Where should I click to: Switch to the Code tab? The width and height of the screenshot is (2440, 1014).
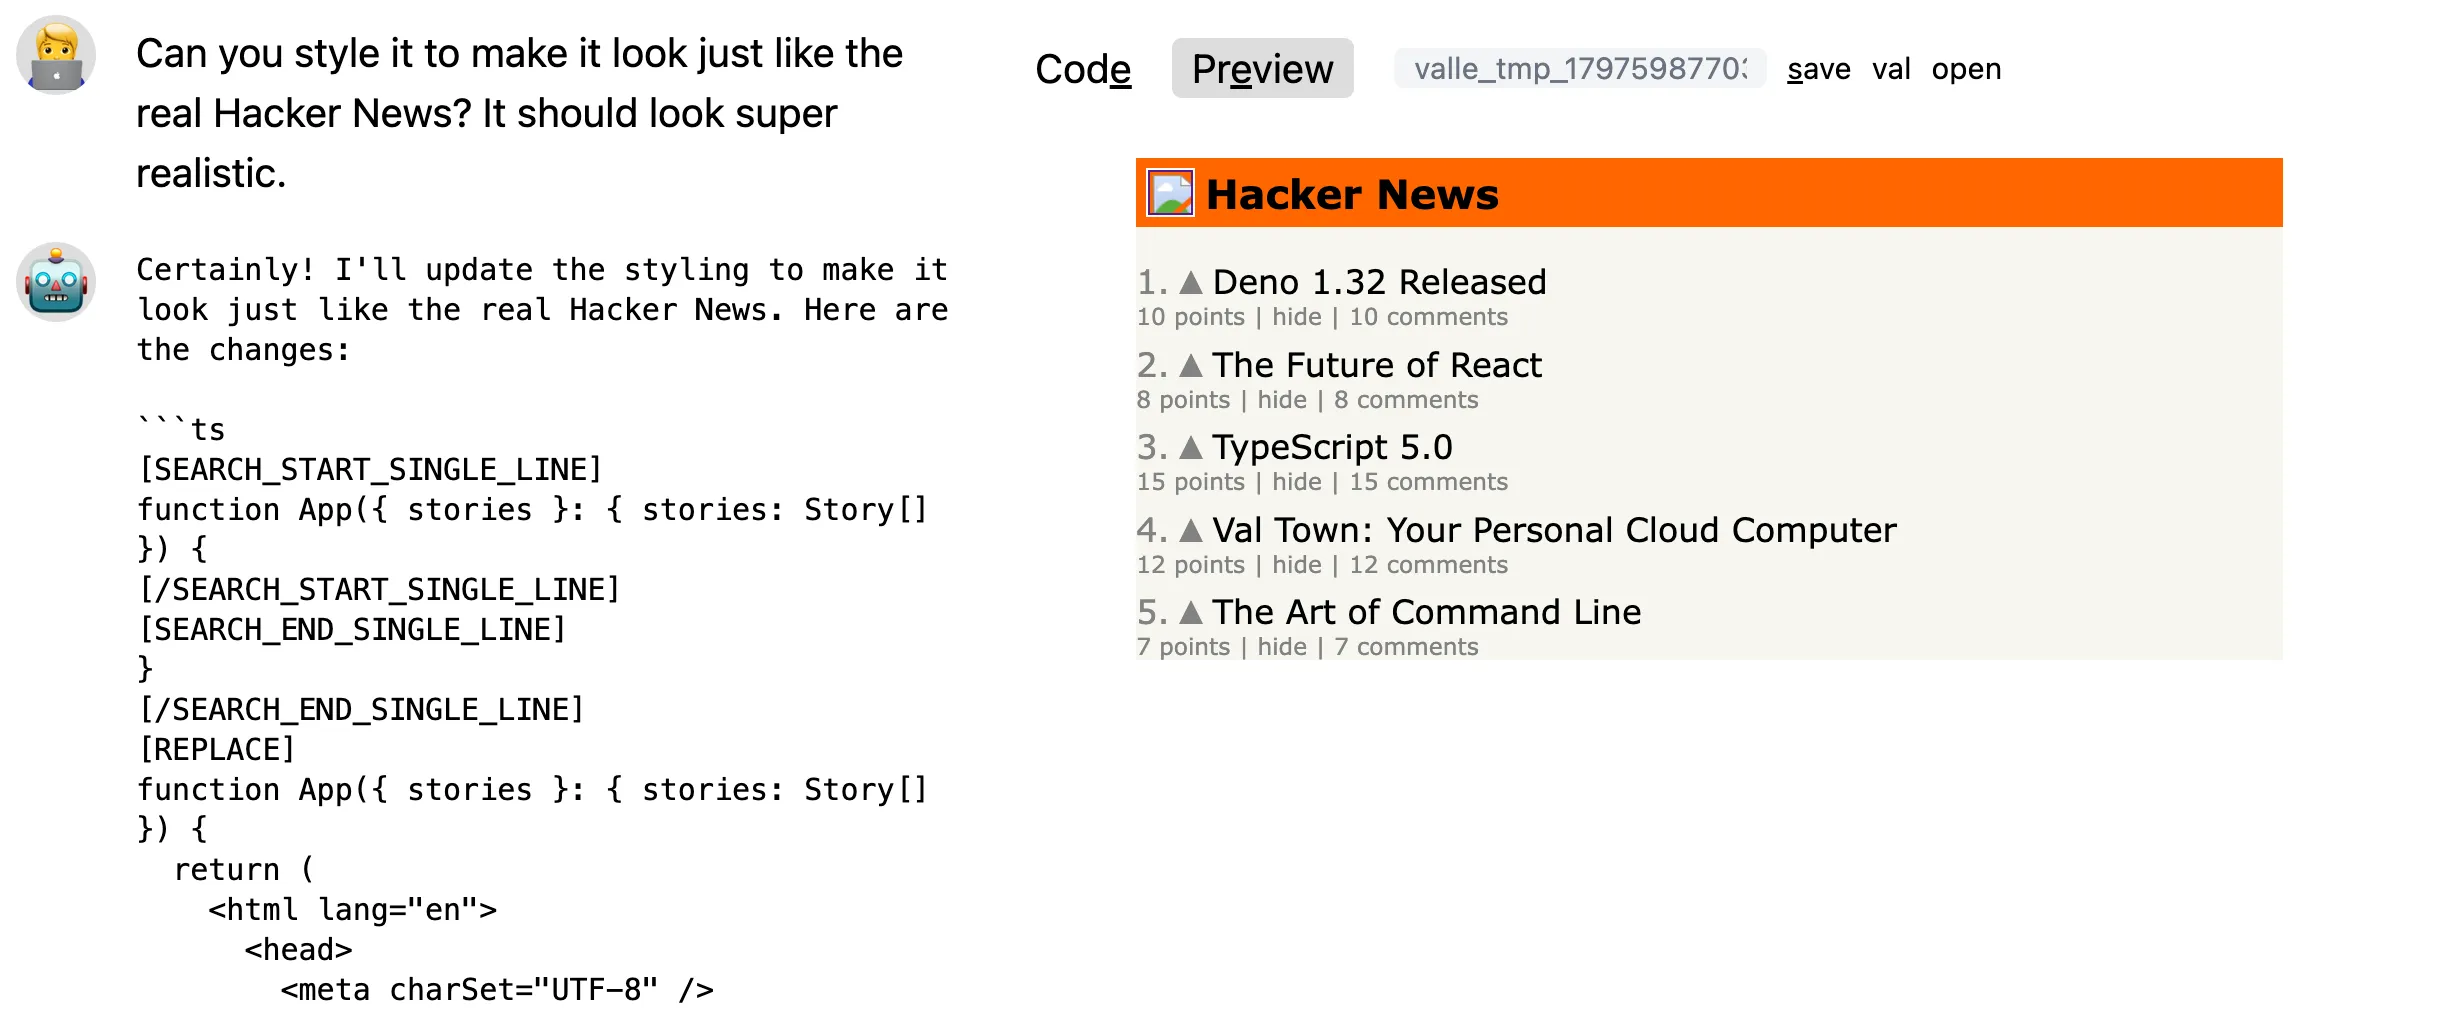(x=1083, y=69)
